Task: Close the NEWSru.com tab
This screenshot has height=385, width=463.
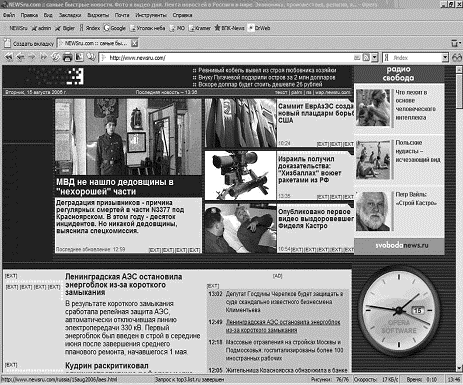Action: tap(134, 43)
